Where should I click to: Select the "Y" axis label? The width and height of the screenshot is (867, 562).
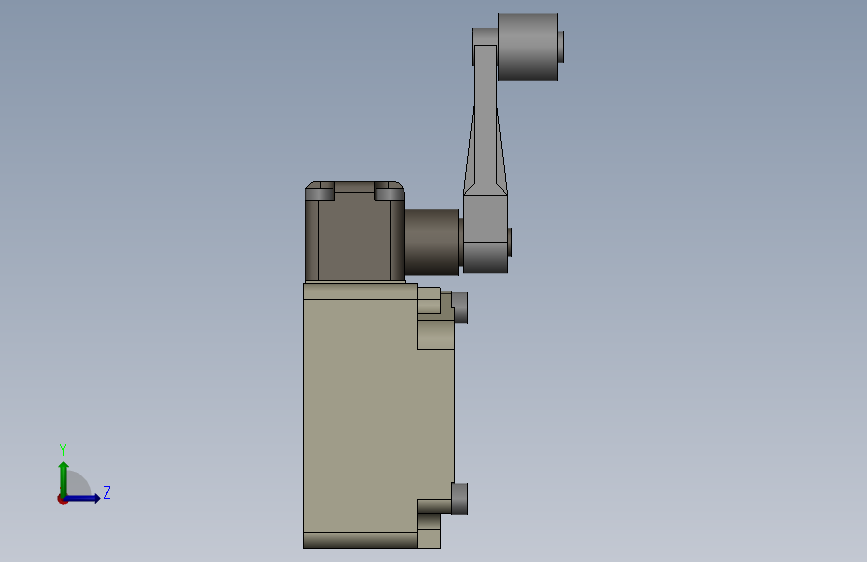pyautogui.click(x=63, y=449)
